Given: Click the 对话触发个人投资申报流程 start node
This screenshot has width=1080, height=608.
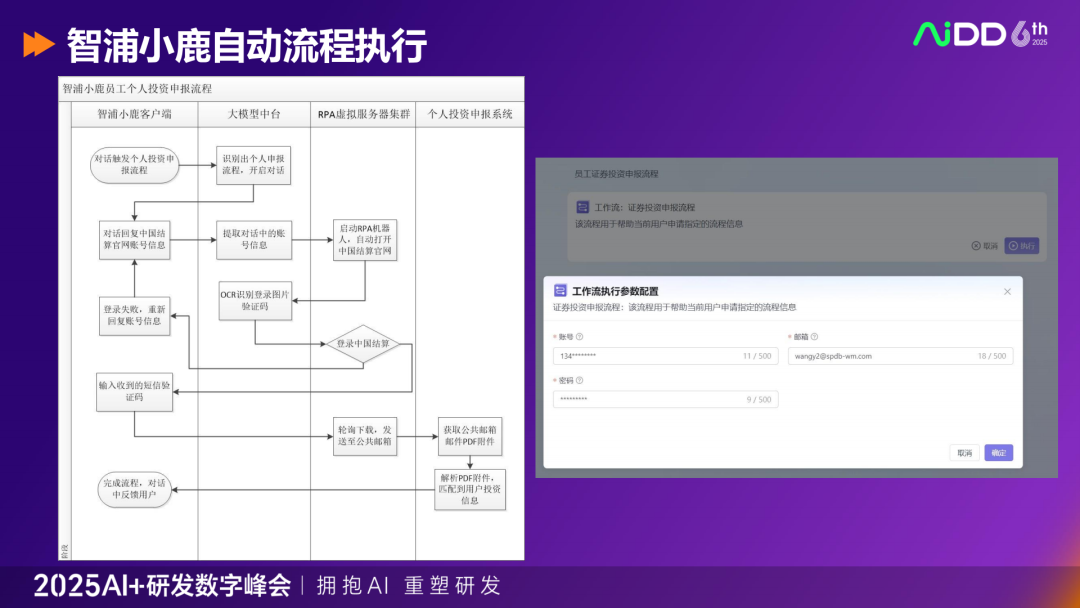Looking at the screenshot, I should pyautogui.click(x=135, y=165).
